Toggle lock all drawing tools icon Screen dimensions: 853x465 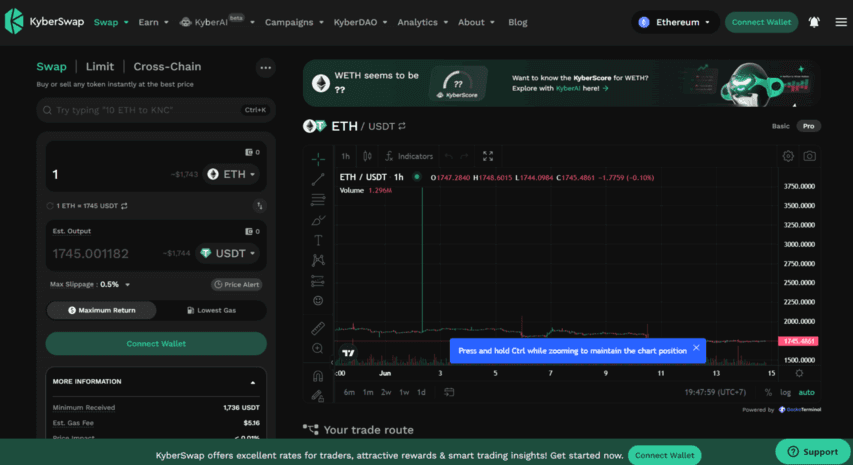coord(318,396)
